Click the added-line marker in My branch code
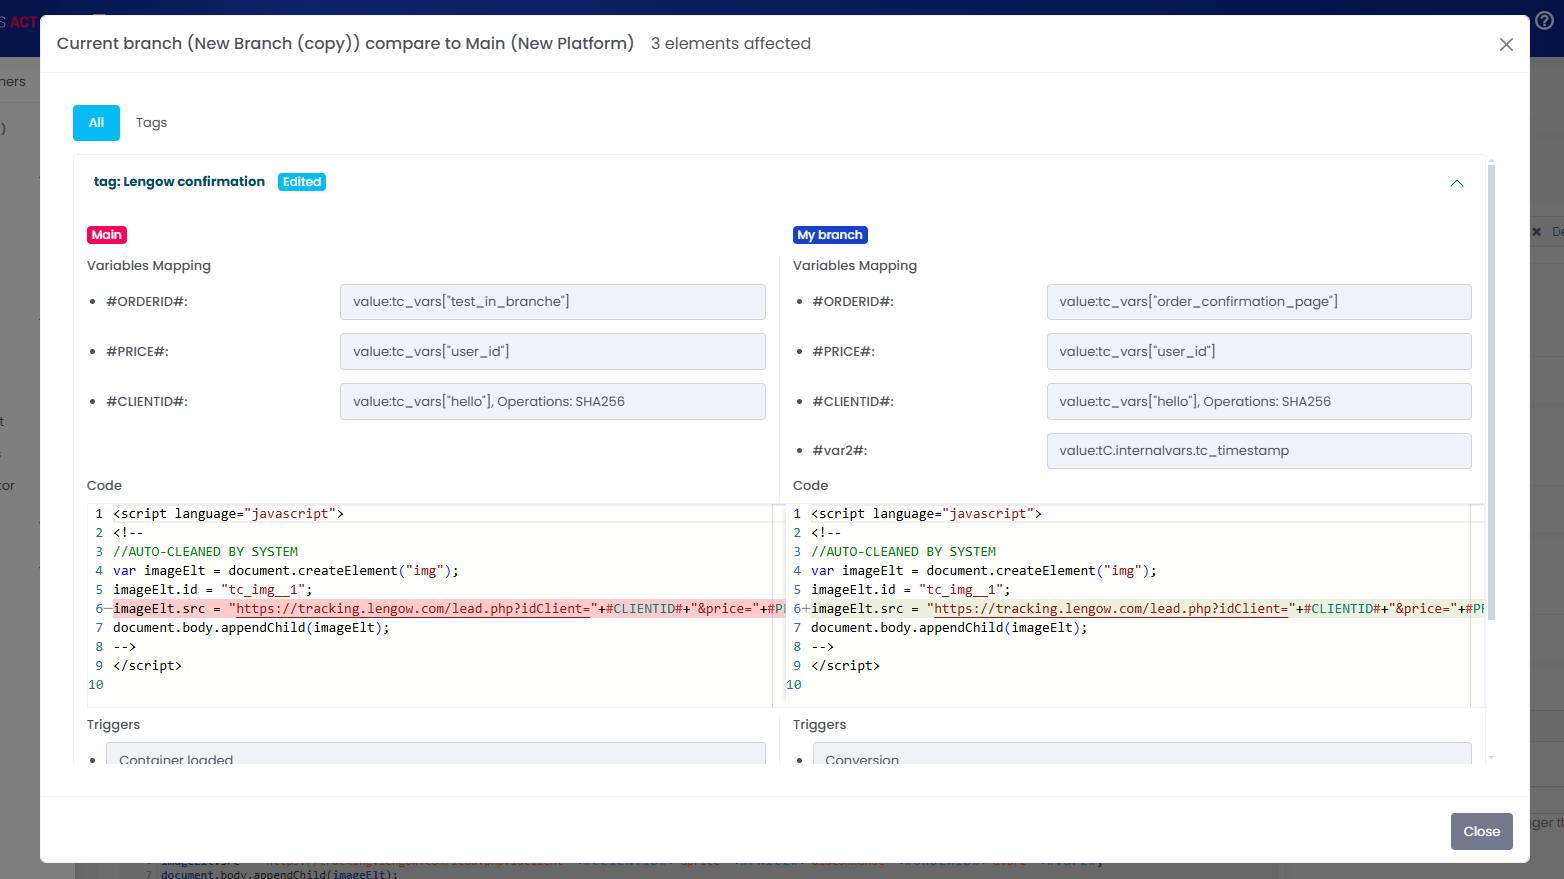 805,609
